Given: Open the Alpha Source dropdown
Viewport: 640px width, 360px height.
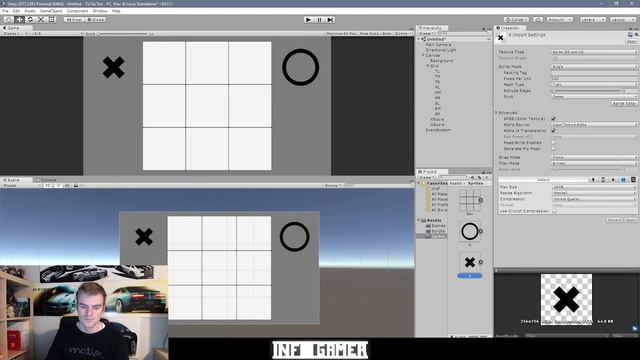Looking at the screenshot, I should pyautogui.click(x=594, y=124).
